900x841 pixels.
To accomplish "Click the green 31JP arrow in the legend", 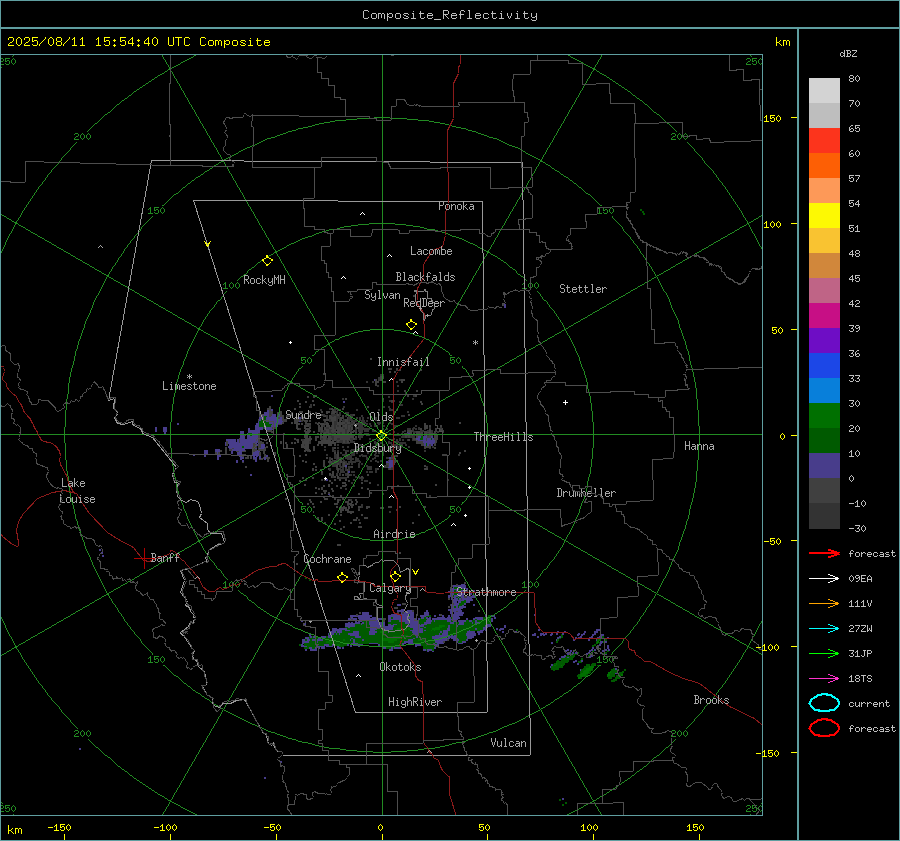I will [x=824, y=653].
